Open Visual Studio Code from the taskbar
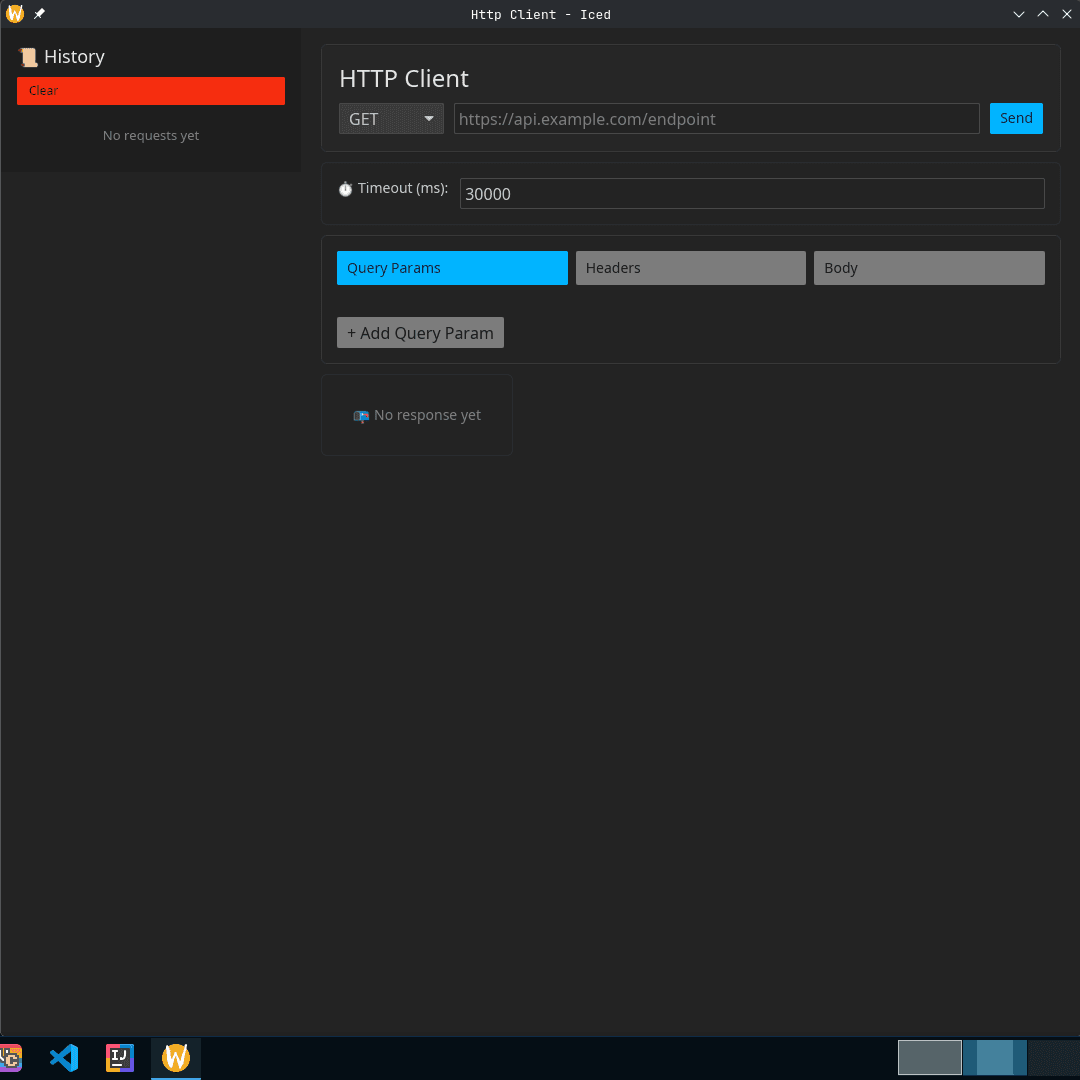 click(64, 1057)
